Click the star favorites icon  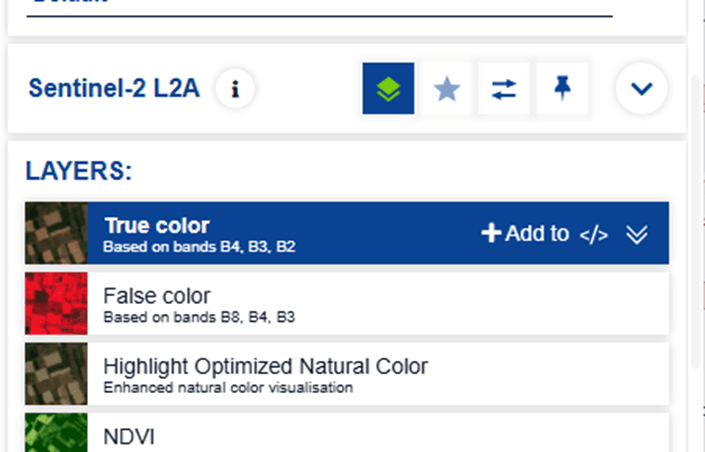coord(446,89)
